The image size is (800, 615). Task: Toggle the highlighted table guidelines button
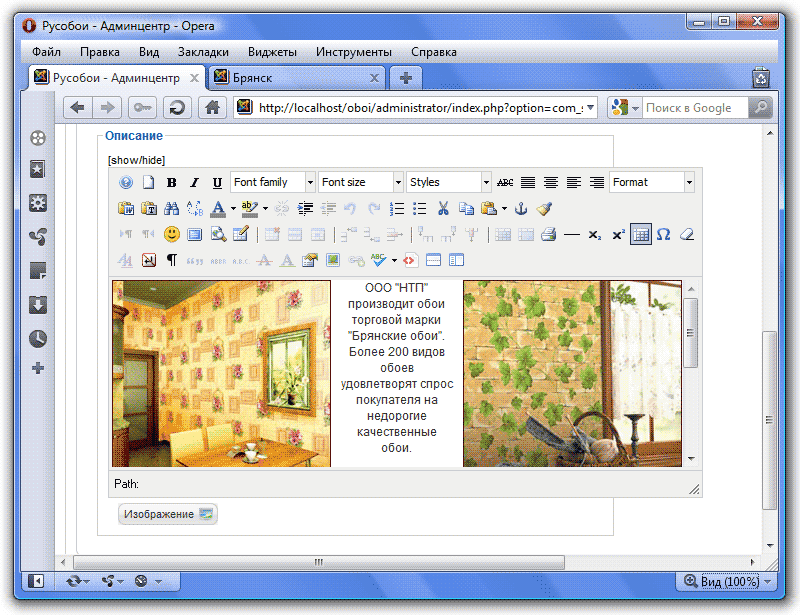tap(641, 235)
